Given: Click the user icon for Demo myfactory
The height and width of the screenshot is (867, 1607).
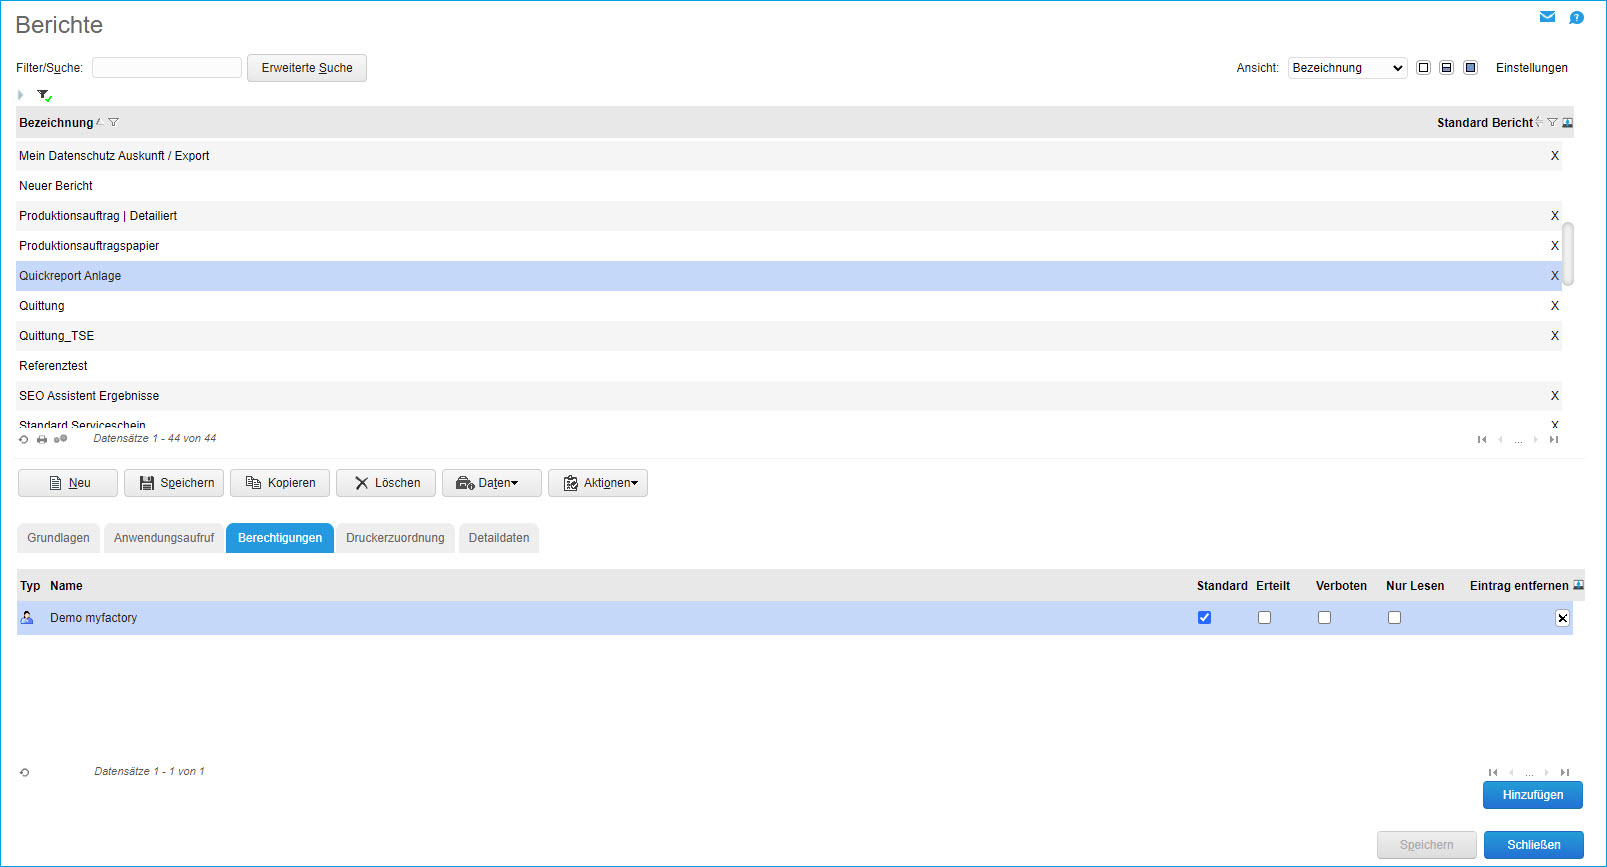Looking at the screenshot, I should [x=27, y=618].
